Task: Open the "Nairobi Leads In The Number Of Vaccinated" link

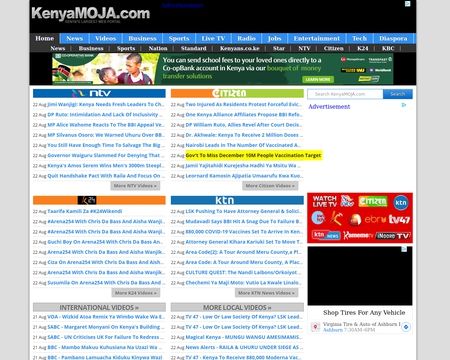Action: tap(243, 145)
